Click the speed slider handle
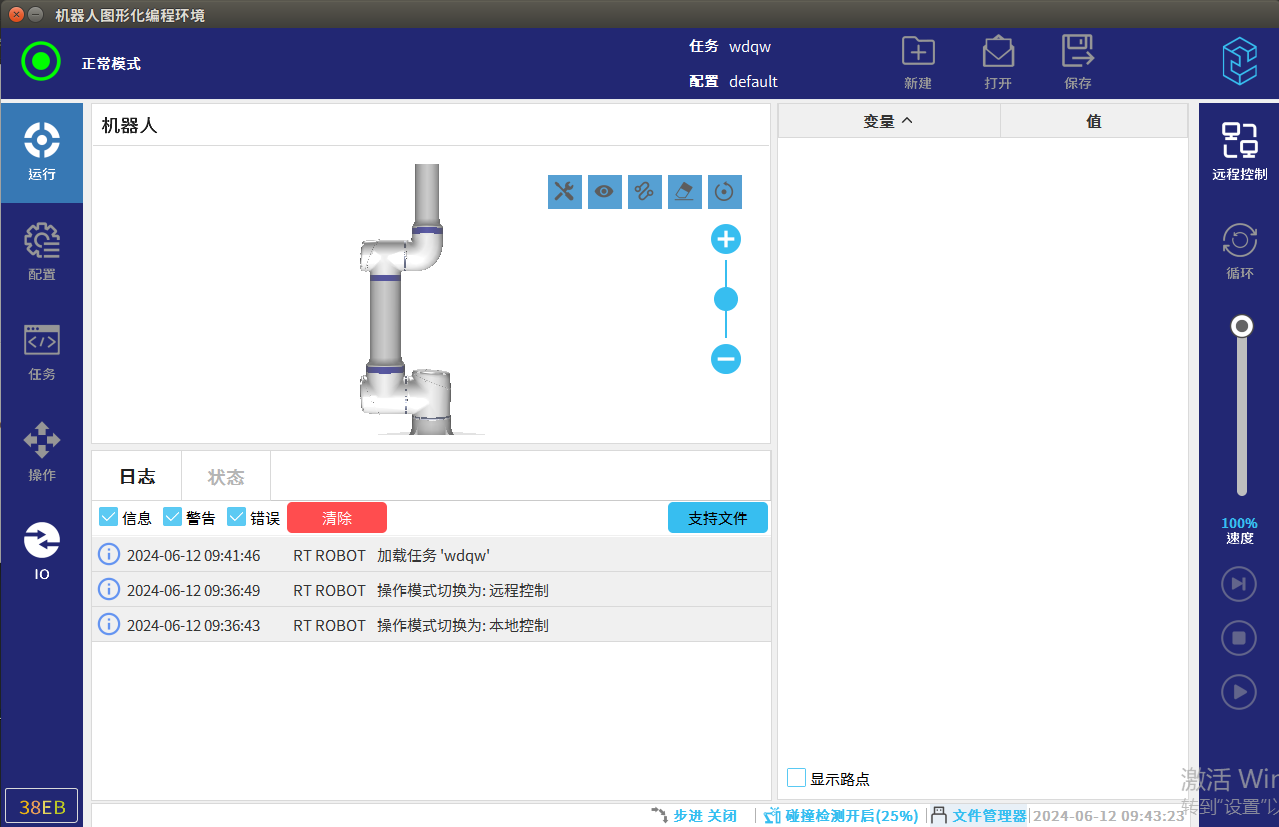 [1242, 327]
